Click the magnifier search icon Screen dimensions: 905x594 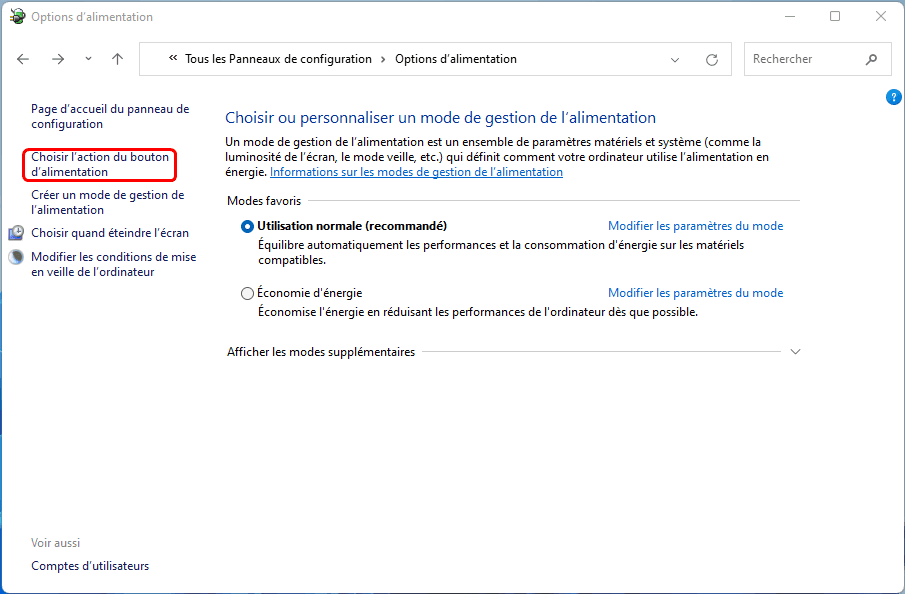[x=872, y=59]
